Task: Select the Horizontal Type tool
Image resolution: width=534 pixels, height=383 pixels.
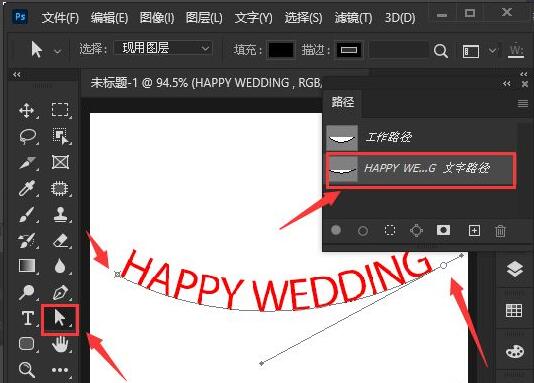Action: (28, 319)
